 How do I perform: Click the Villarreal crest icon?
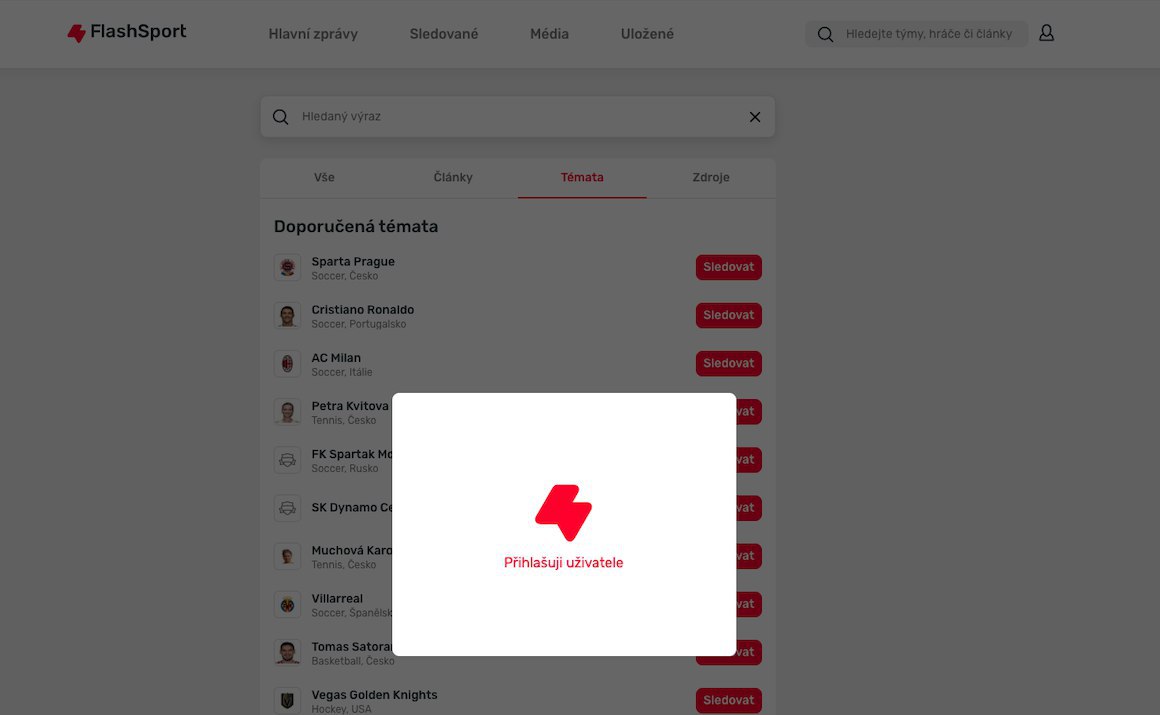(287, 604)
